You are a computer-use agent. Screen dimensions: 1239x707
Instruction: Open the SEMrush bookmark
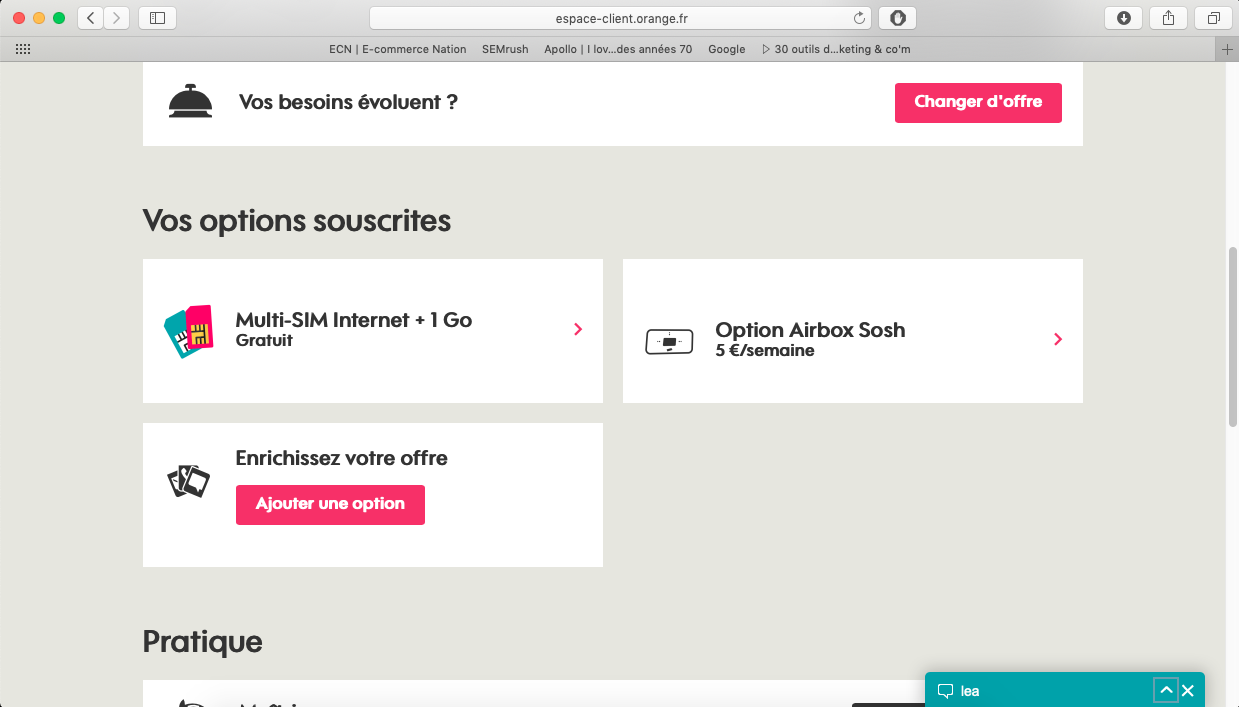point(505,49)
